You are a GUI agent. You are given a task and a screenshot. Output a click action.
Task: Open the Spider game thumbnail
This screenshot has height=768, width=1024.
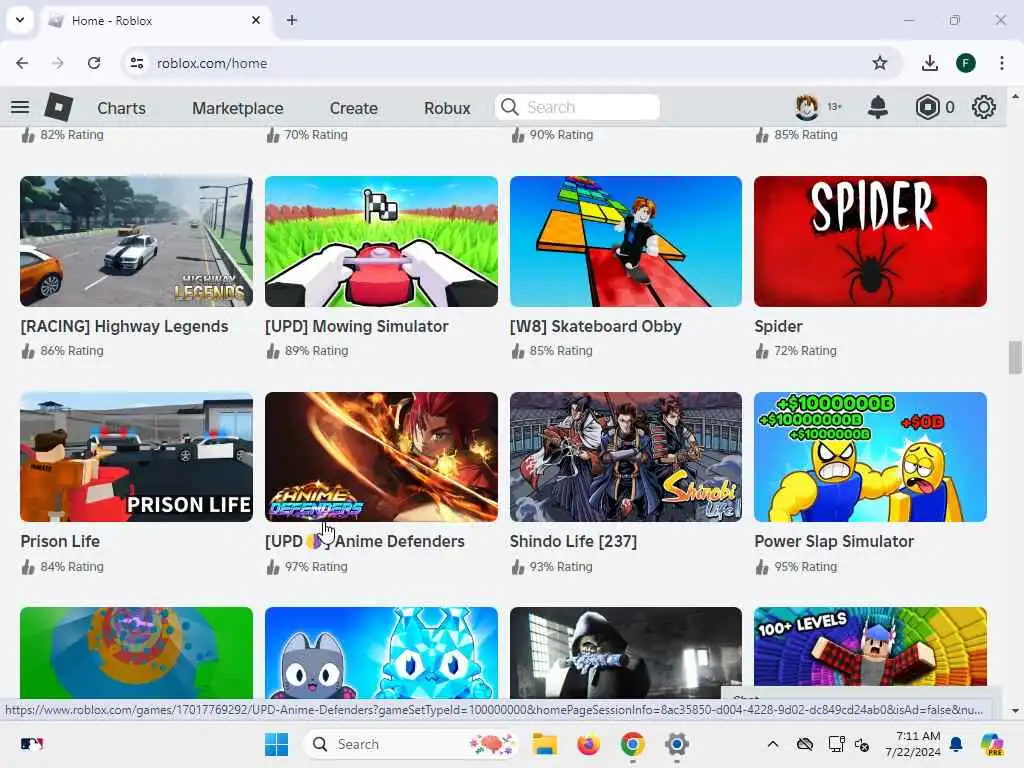[x=870, y=241]
